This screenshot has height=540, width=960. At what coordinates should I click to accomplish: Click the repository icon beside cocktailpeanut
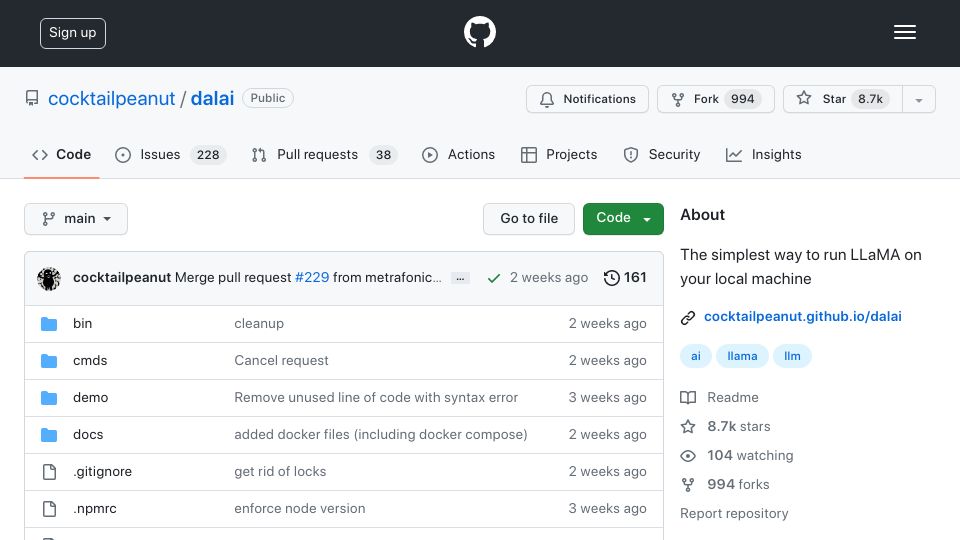(32, 98)
